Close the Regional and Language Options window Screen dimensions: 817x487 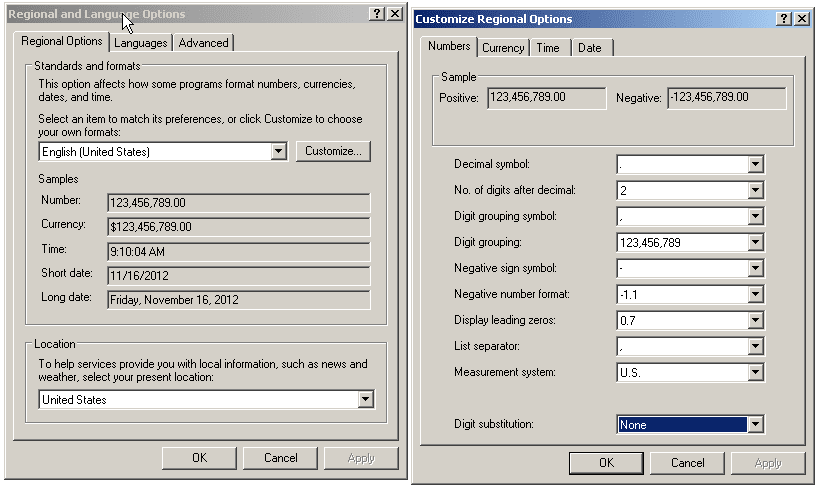[395, 14]
